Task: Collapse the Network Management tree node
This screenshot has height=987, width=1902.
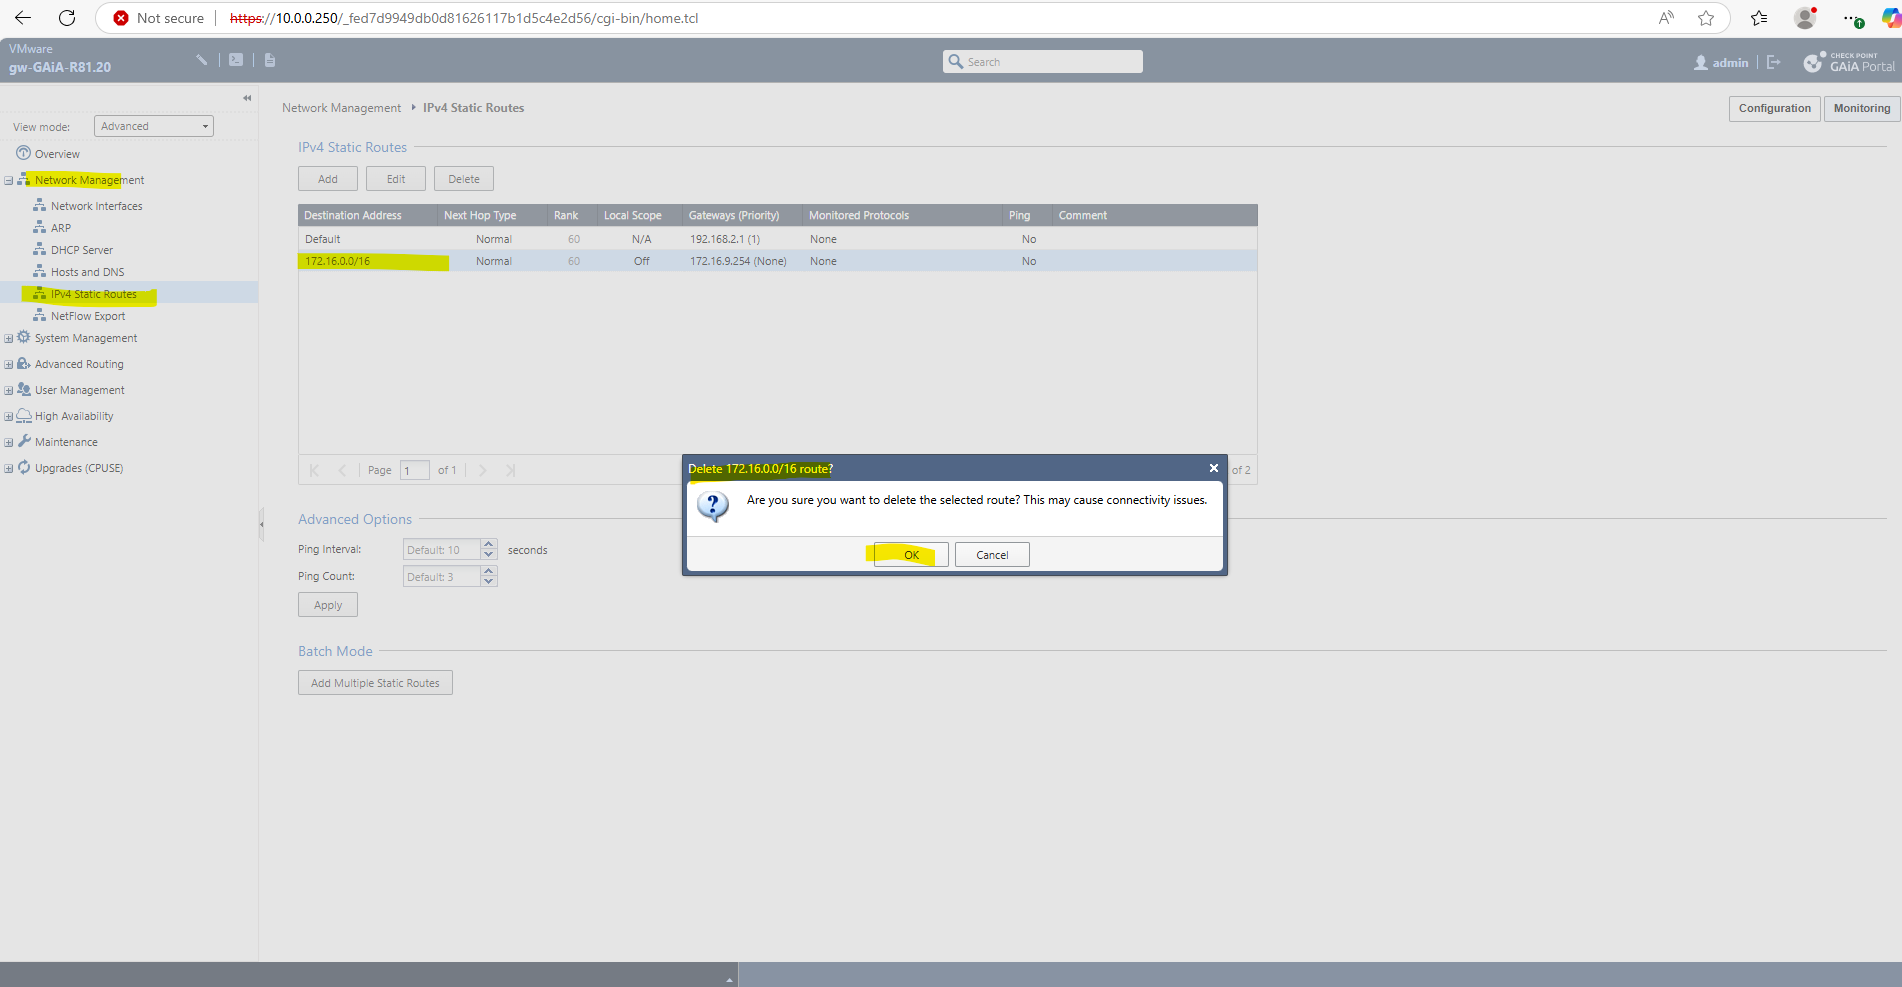Action: tap(9, 181)
